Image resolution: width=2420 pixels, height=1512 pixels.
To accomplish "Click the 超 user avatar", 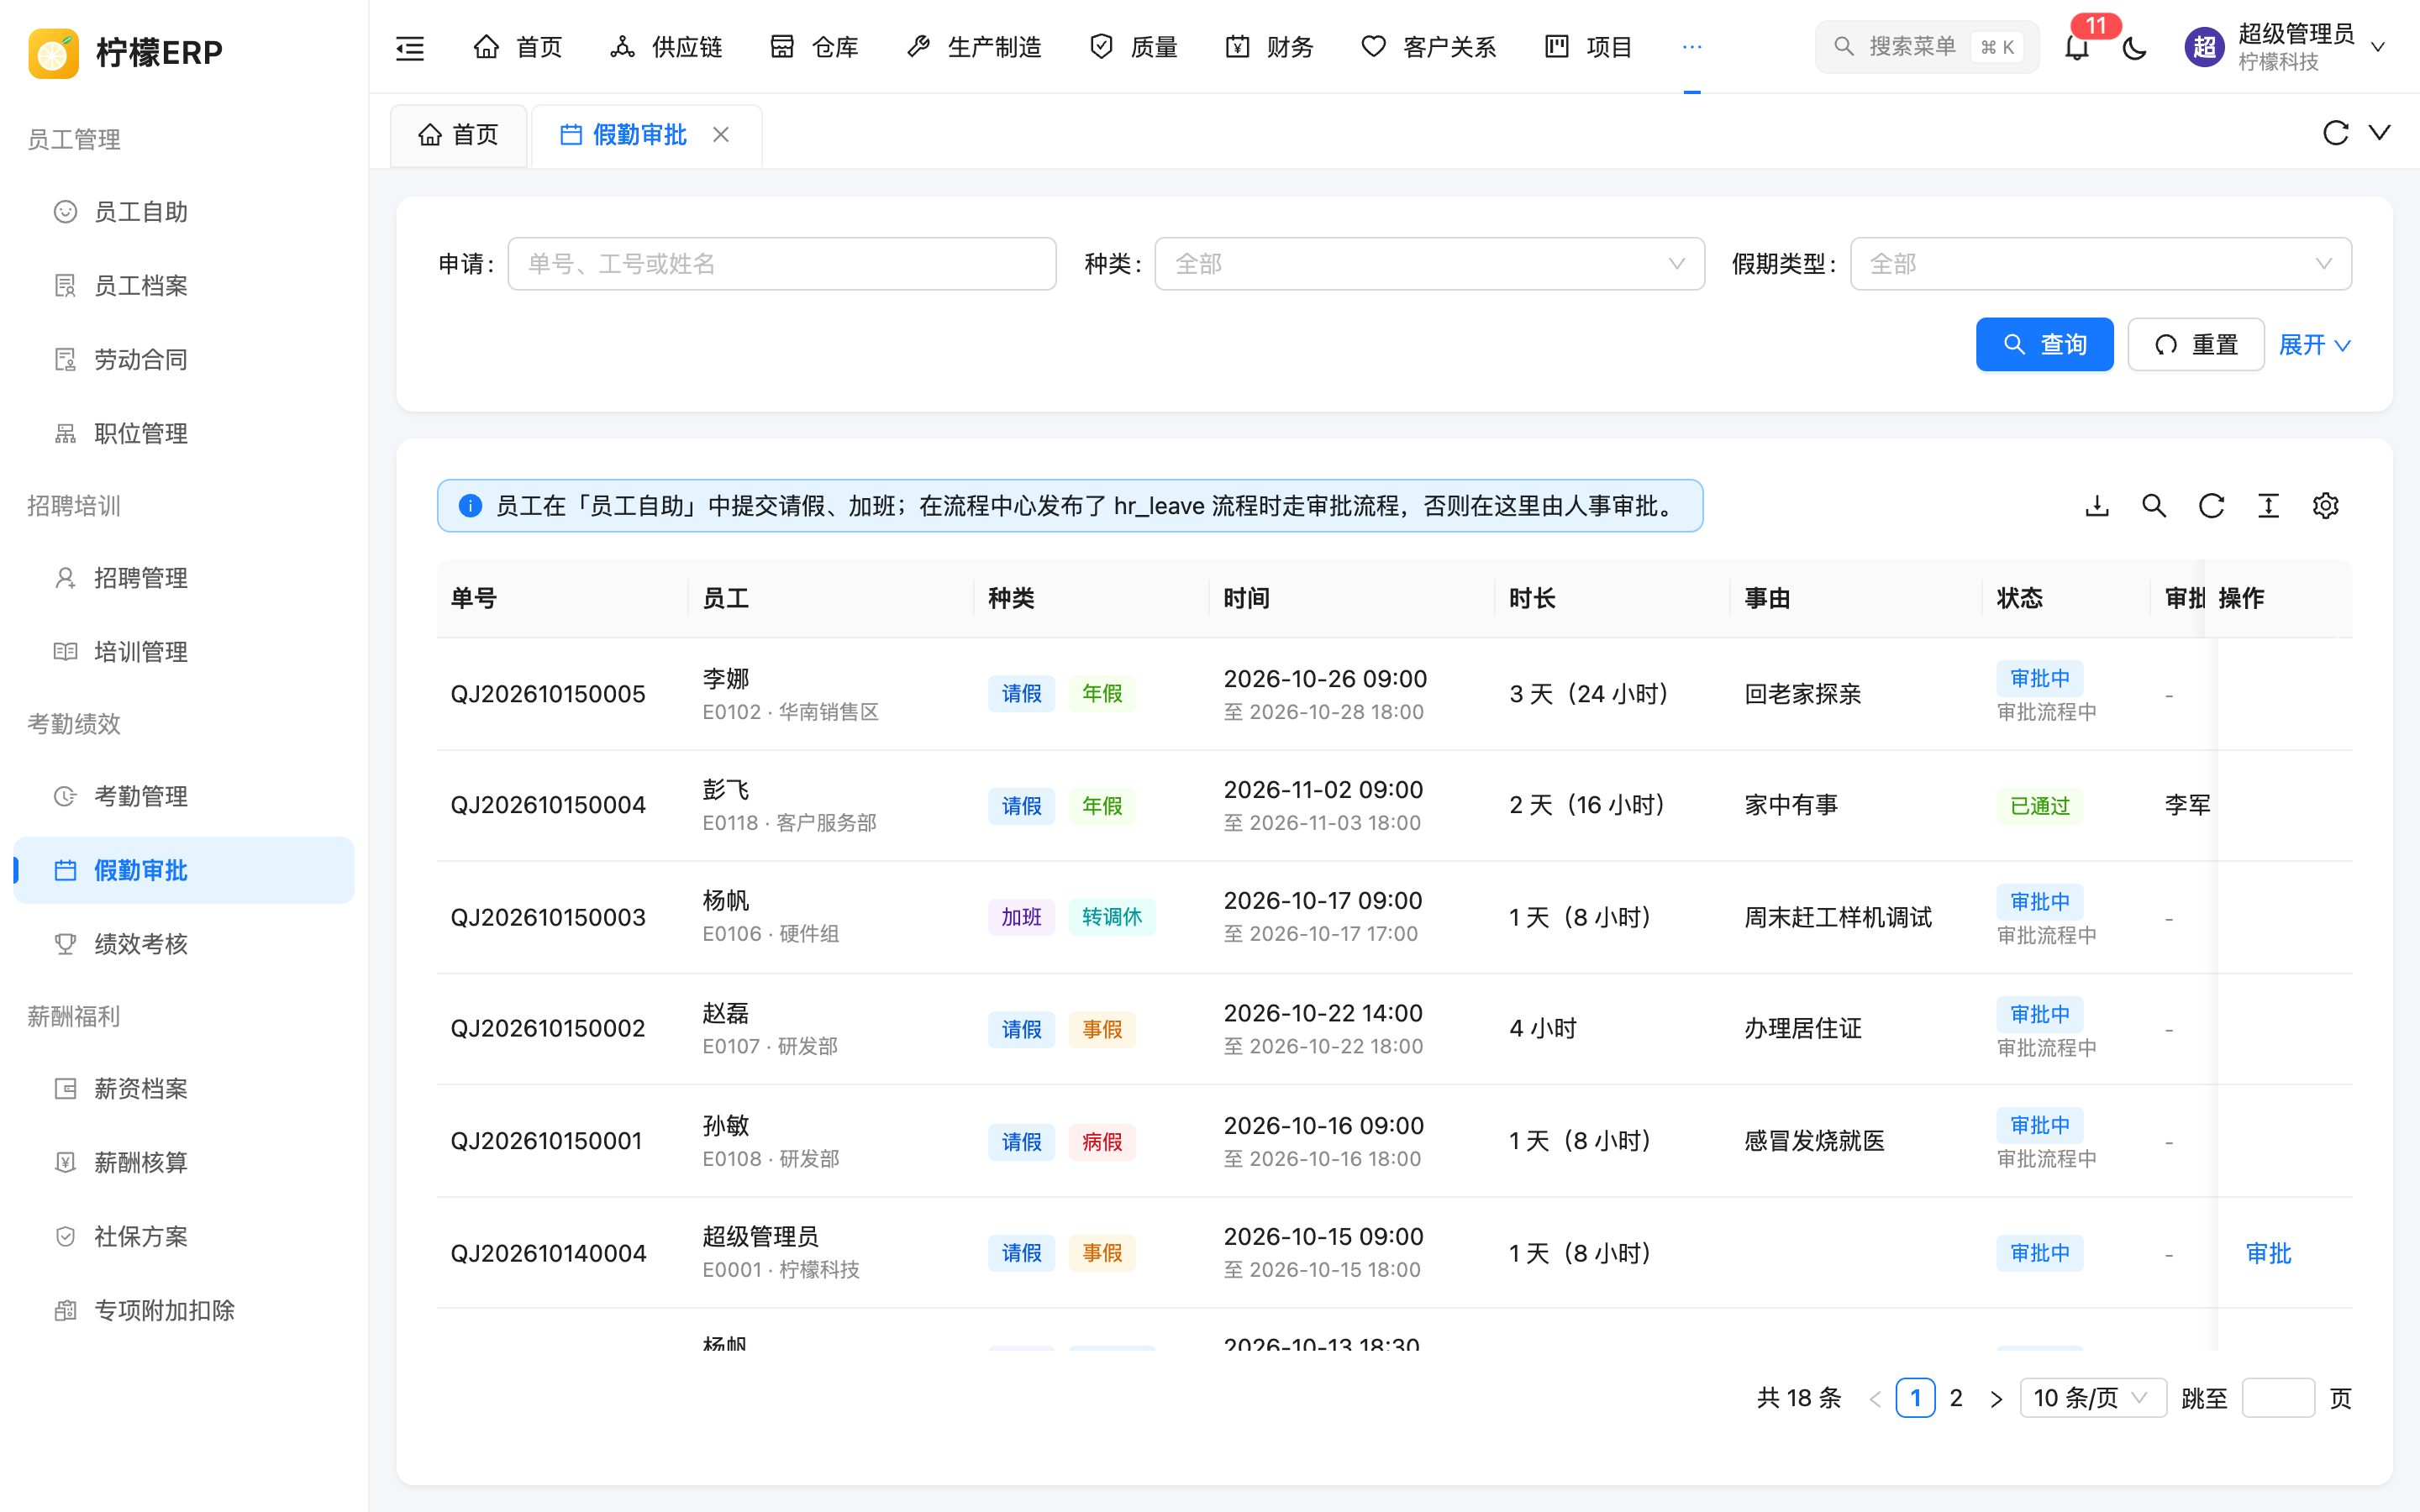I will [x=2204, y=47].
